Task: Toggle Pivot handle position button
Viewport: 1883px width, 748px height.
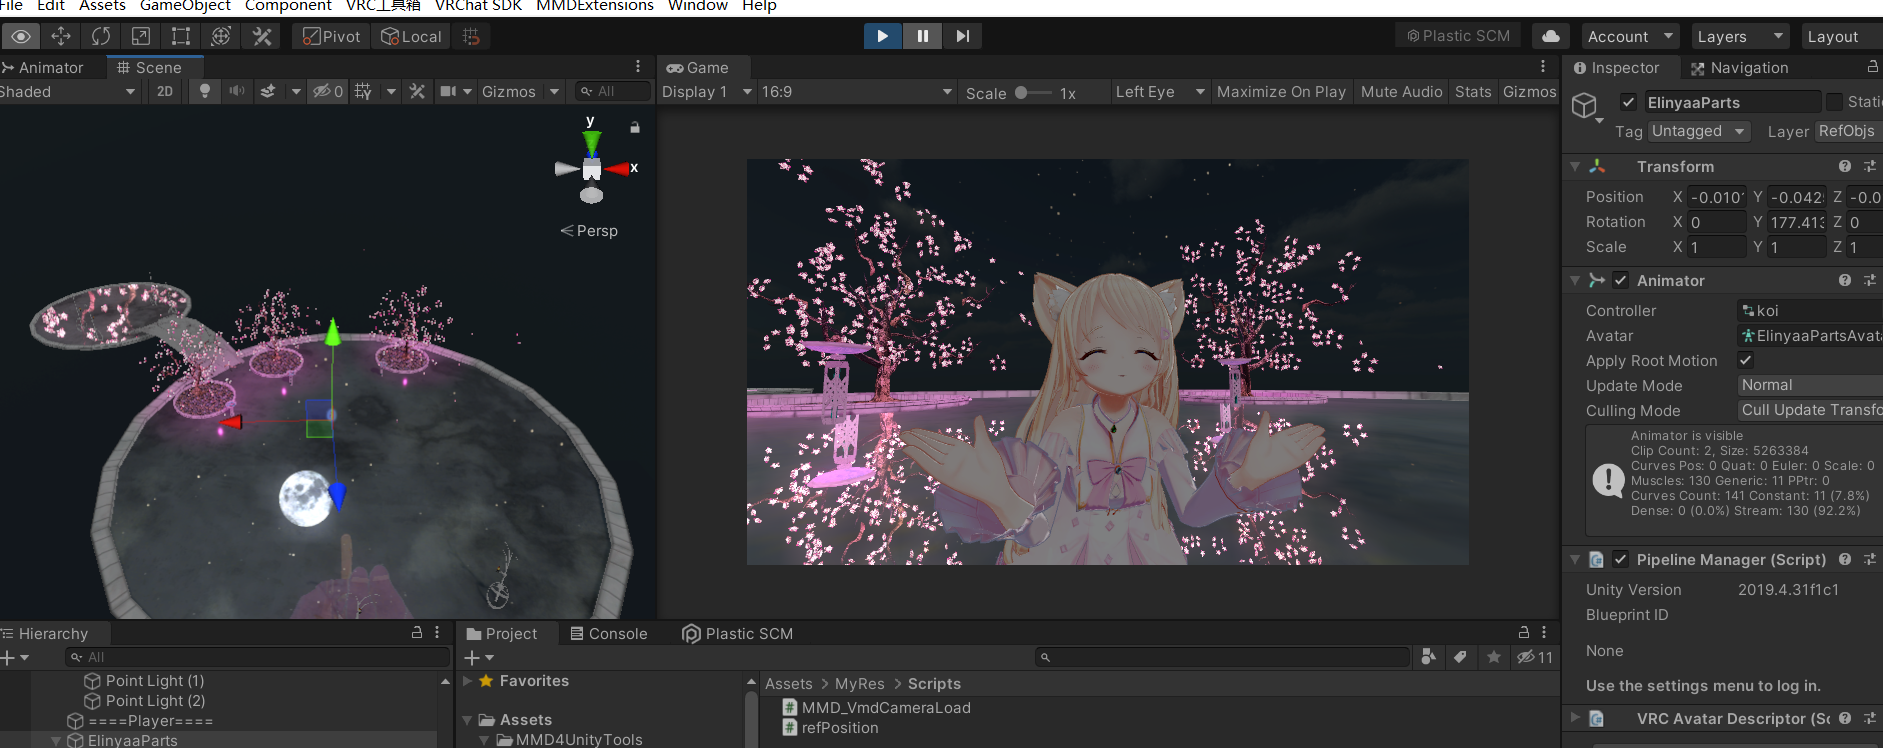Action: pos(331,36)
